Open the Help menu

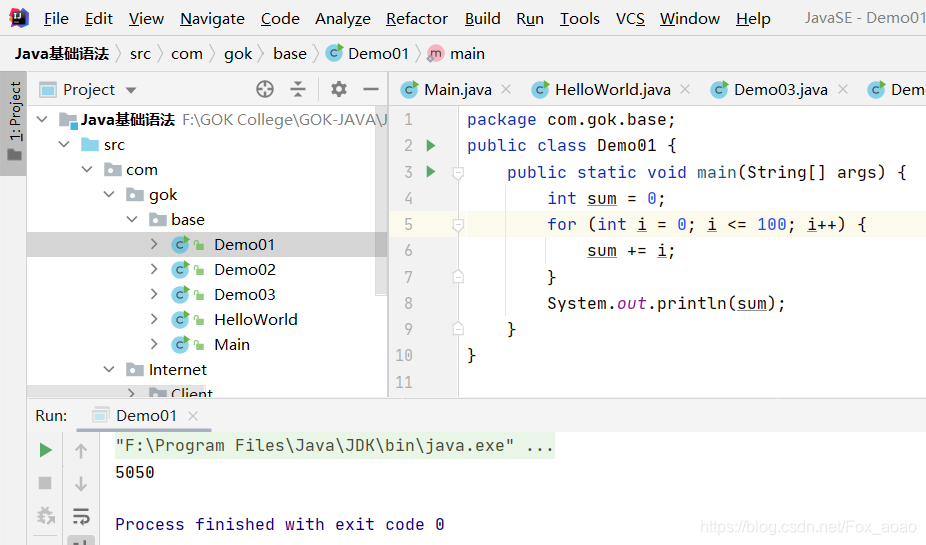753,19
